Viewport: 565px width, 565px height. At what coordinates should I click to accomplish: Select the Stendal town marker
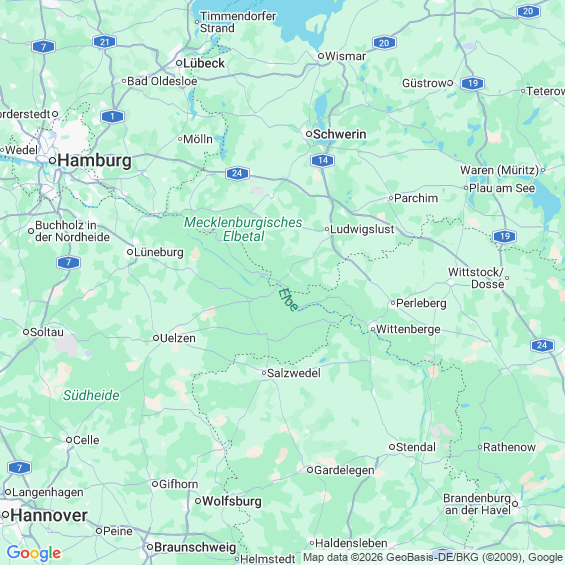[x=392, y=447]
